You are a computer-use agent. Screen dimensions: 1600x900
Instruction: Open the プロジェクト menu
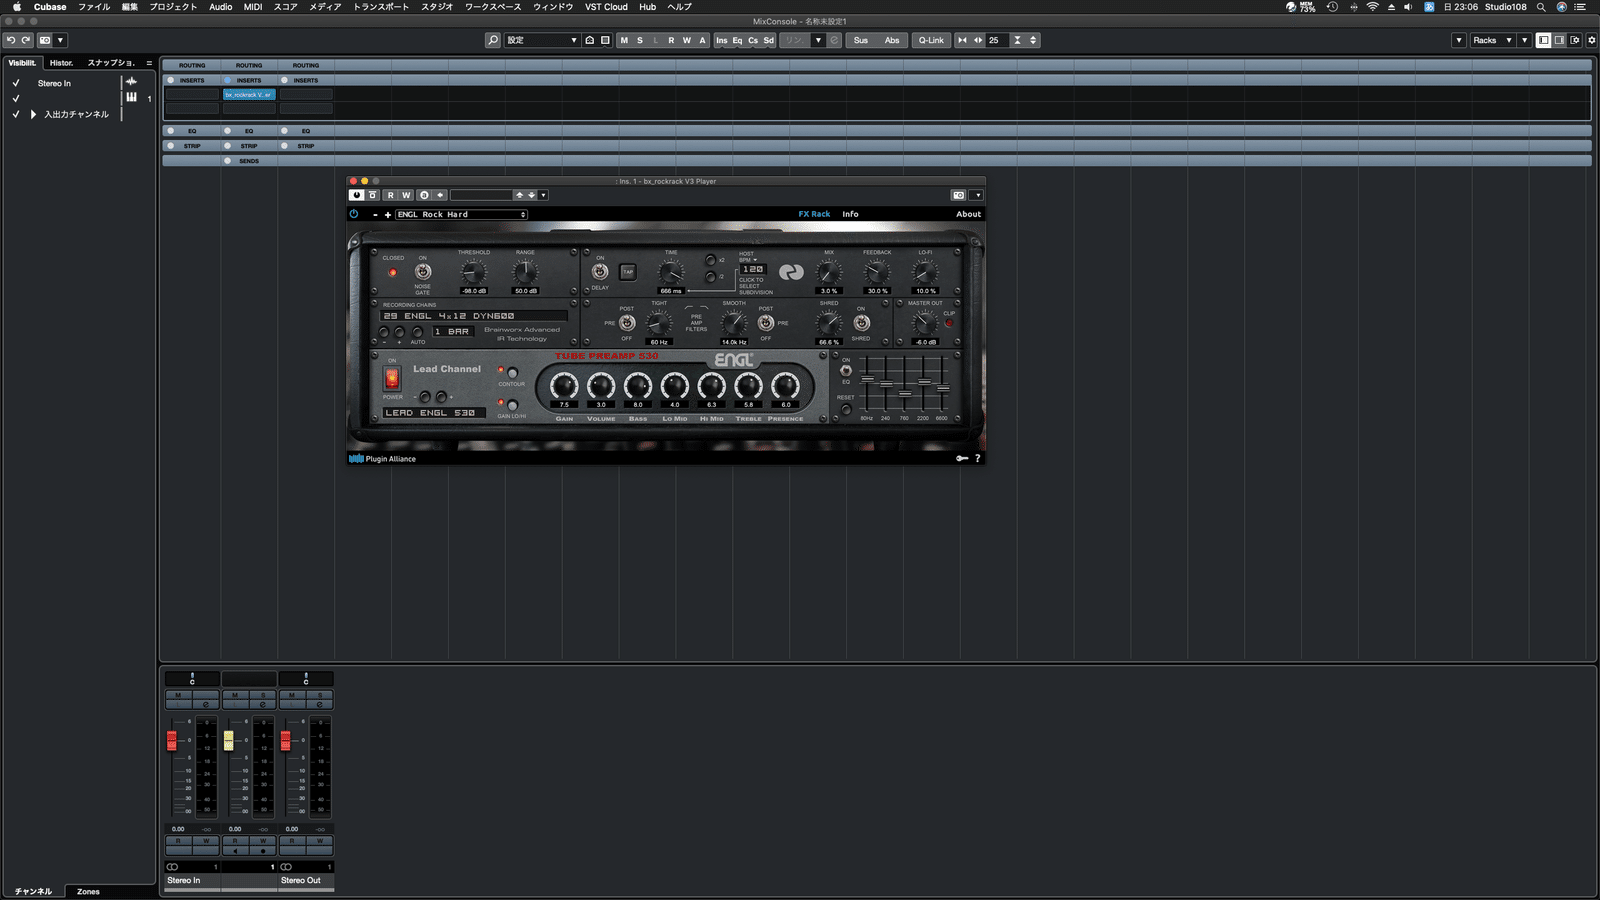point(173,7)
